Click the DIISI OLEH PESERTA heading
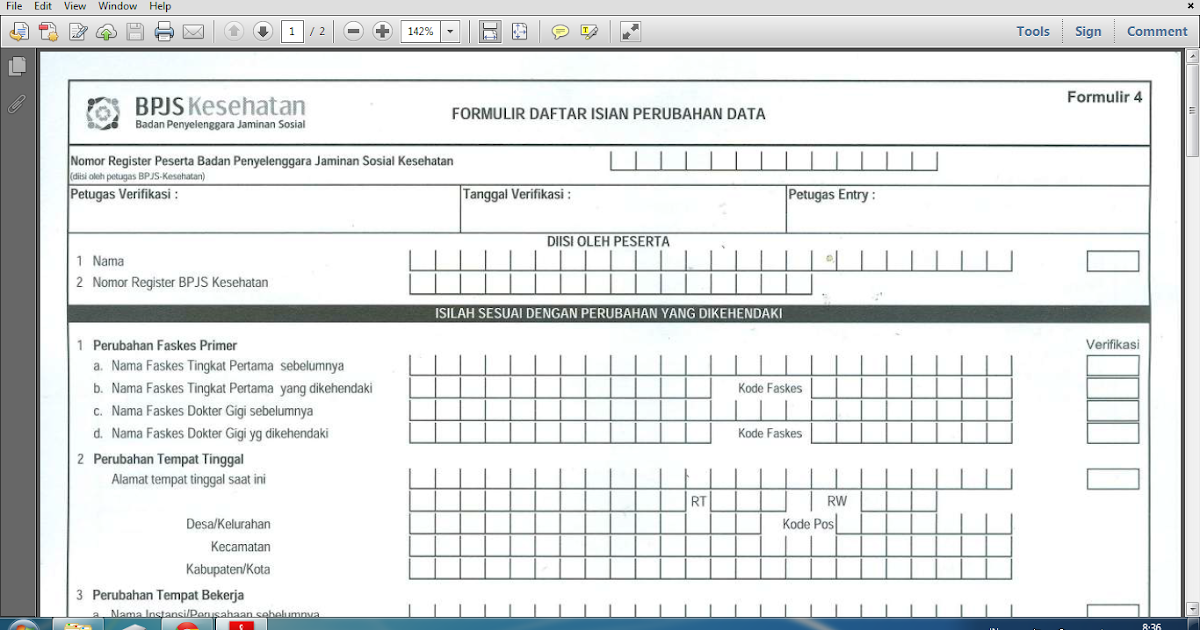Viewport: 1200px width, 630px height. [x=608, y=241]
